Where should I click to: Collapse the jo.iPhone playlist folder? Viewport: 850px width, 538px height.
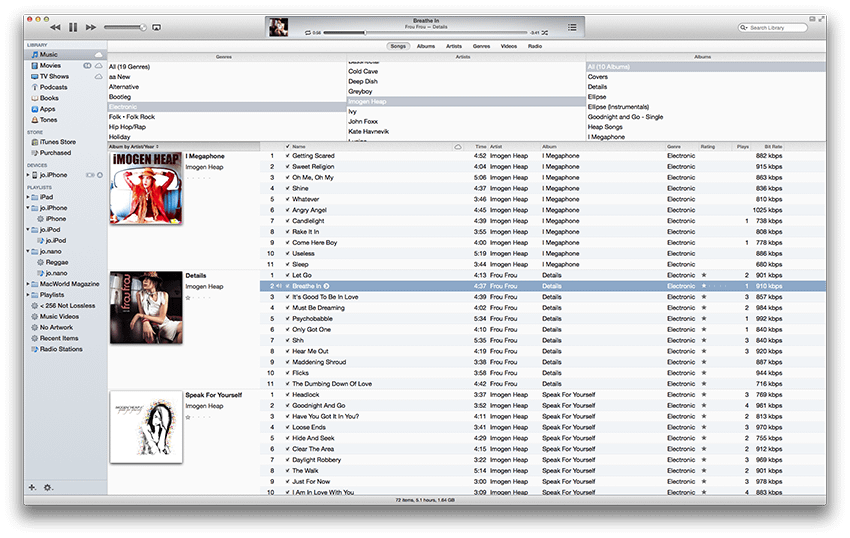click(x=28, y=208)
